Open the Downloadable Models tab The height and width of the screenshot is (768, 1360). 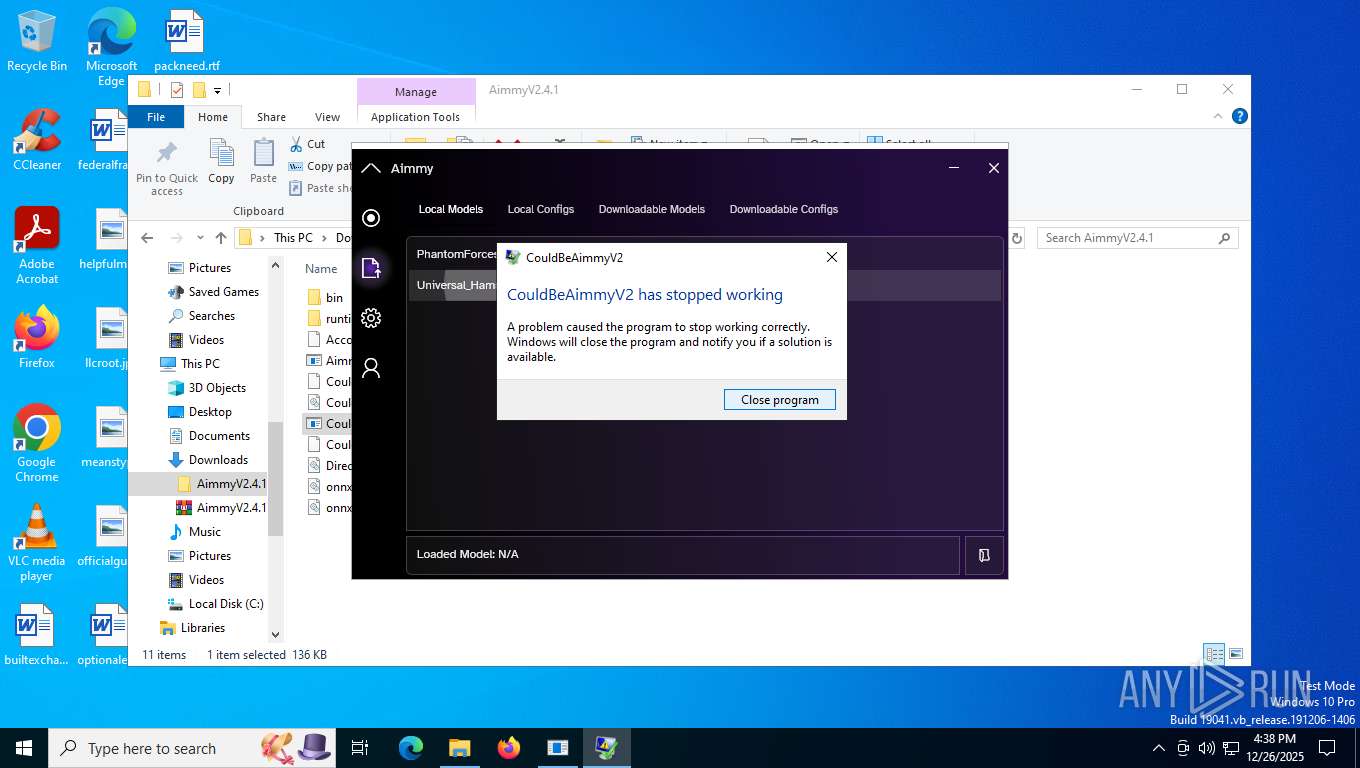[x=652, y=209]
